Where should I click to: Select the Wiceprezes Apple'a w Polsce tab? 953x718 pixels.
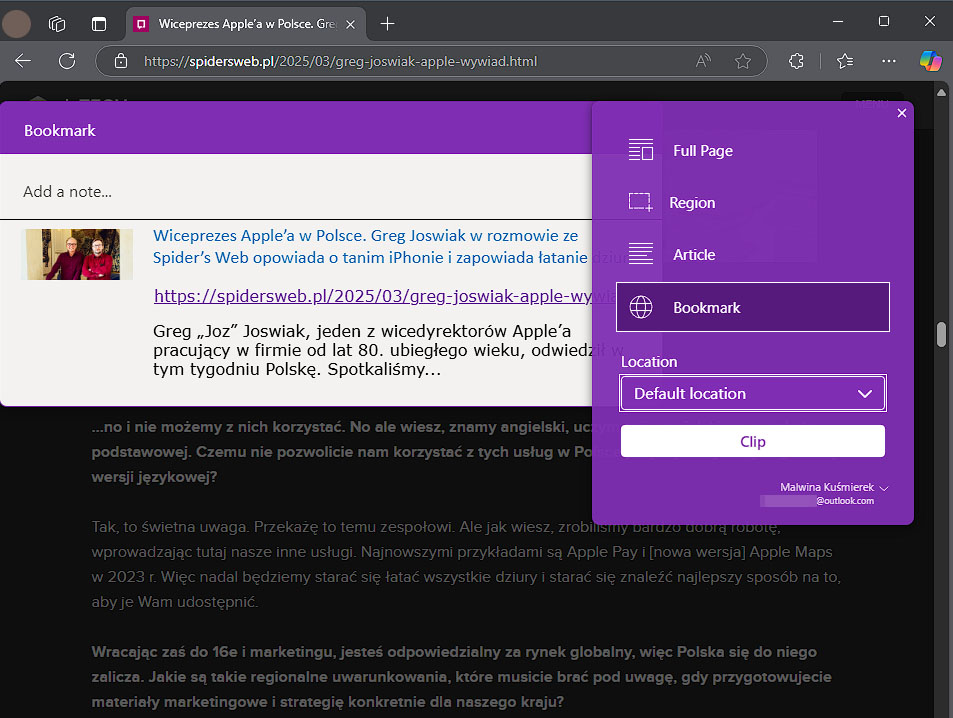[246, 24]
